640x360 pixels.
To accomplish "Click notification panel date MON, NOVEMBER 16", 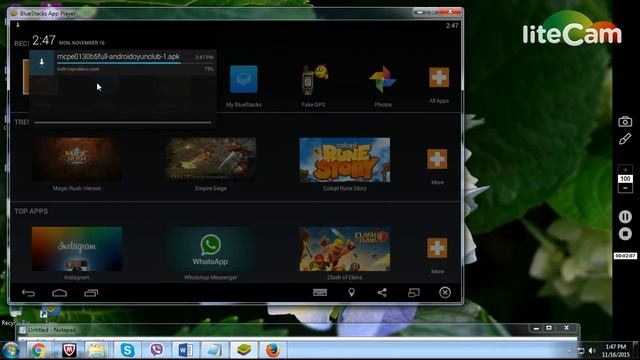I will [82, 42].
